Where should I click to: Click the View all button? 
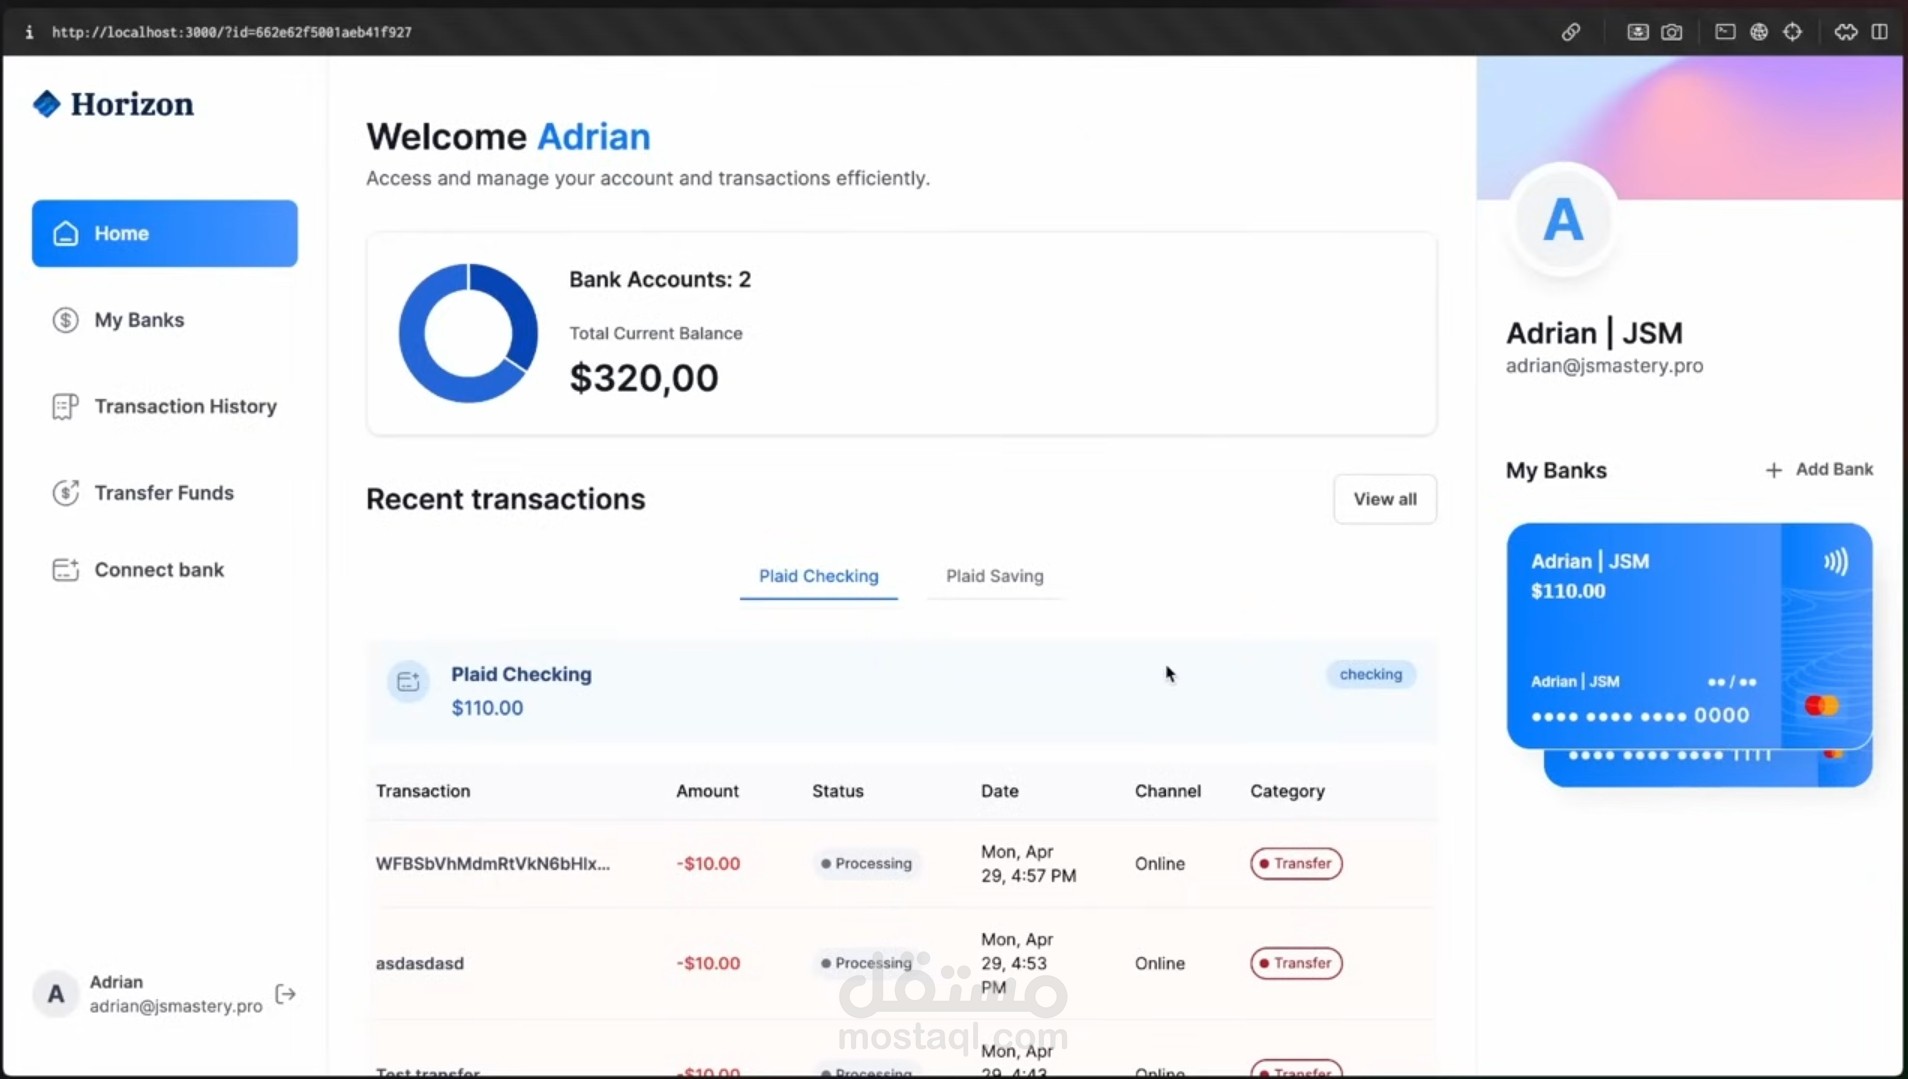point(1385,498)
